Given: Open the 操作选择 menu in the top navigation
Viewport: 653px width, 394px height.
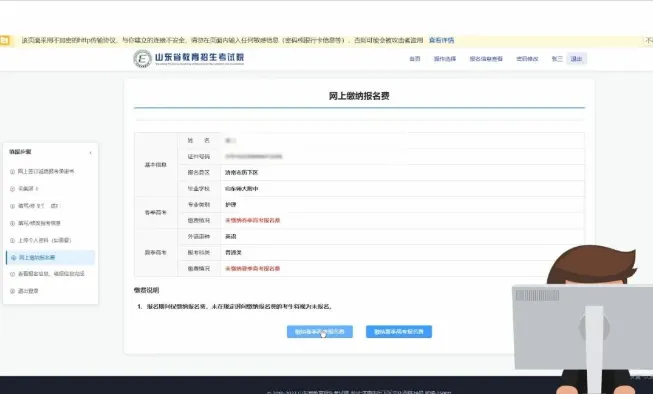Looking at the screenshot, I should click(445, 59).
